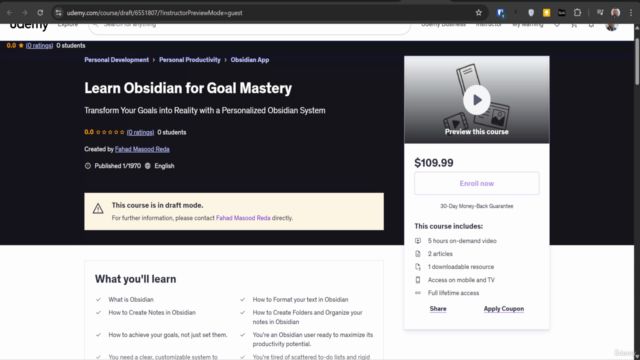Click the browser back arrow
Viewport: 640px width, 360px height.
9,13
